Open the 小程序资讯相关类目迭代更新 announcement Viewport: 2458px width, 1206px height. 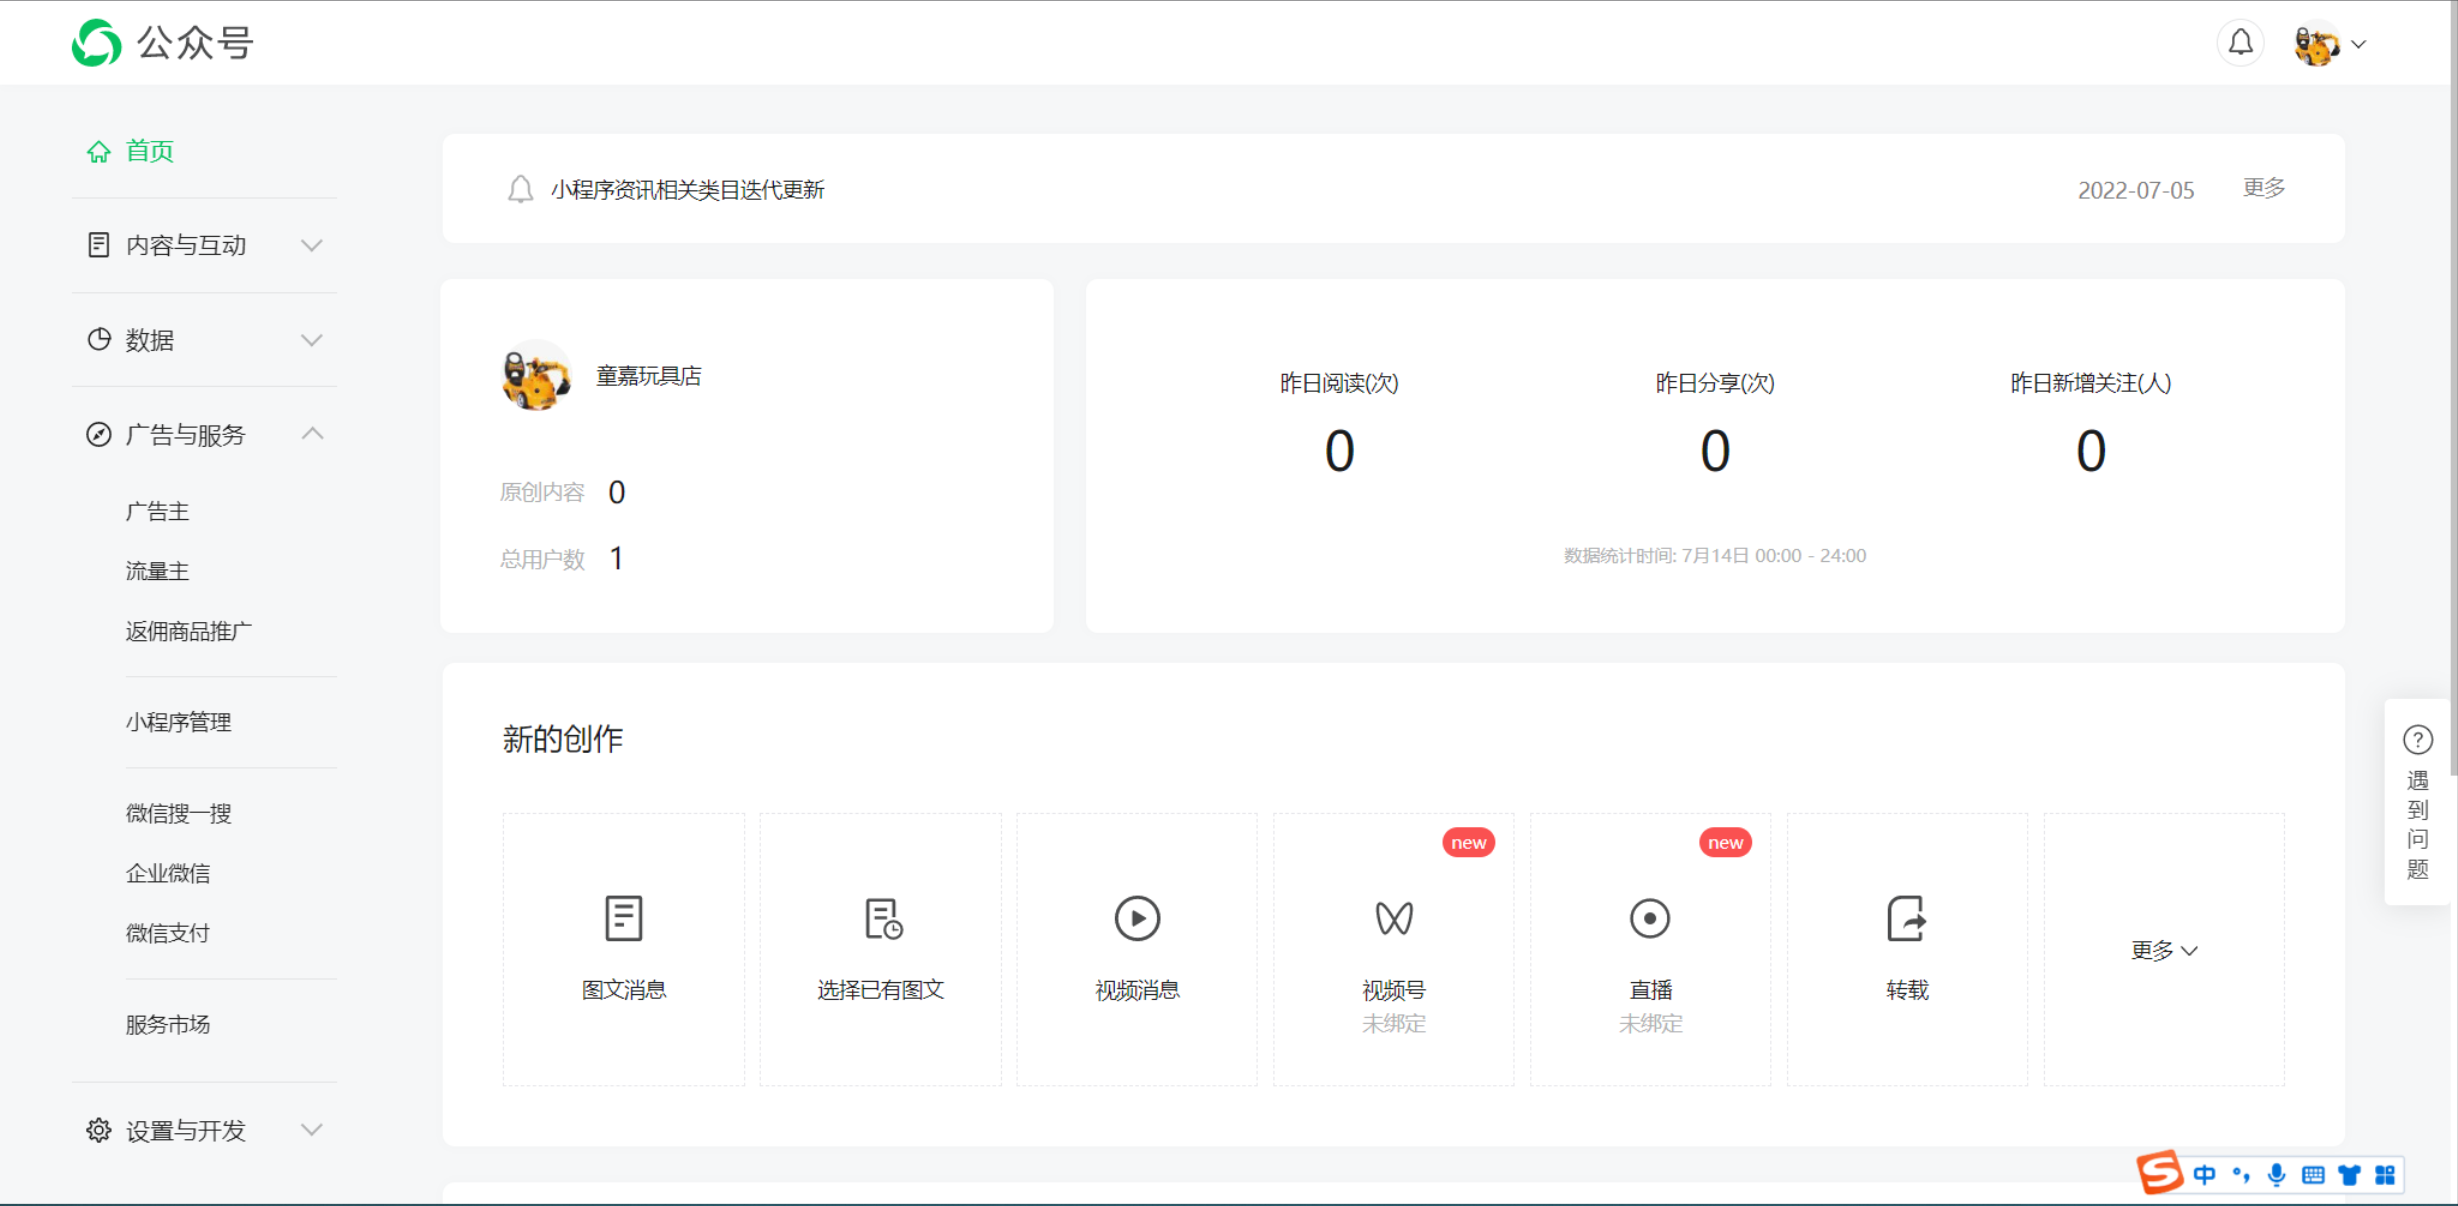pos(687,190)
